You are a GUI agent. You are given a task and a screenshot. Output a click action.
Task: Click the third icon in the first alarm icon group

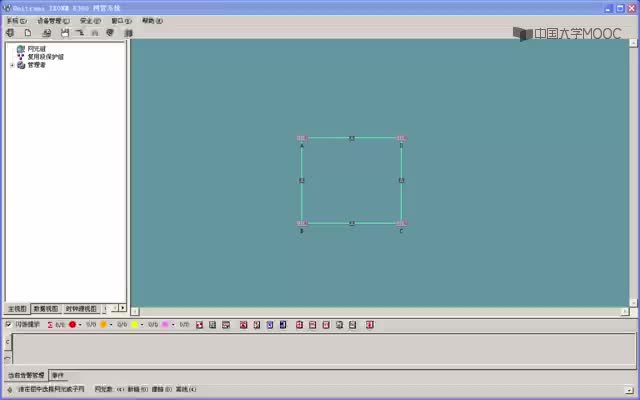click(x=226, y=325)
